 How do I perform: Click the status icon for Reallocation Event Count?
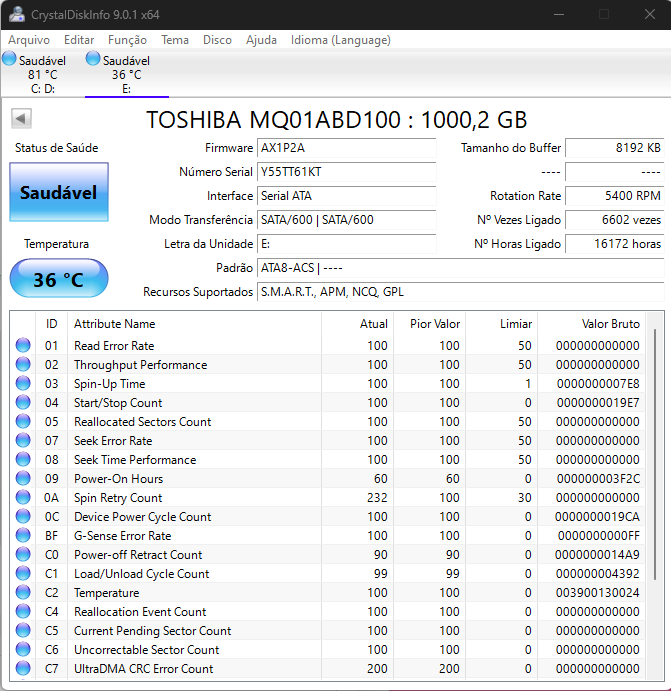coord(23,611)
